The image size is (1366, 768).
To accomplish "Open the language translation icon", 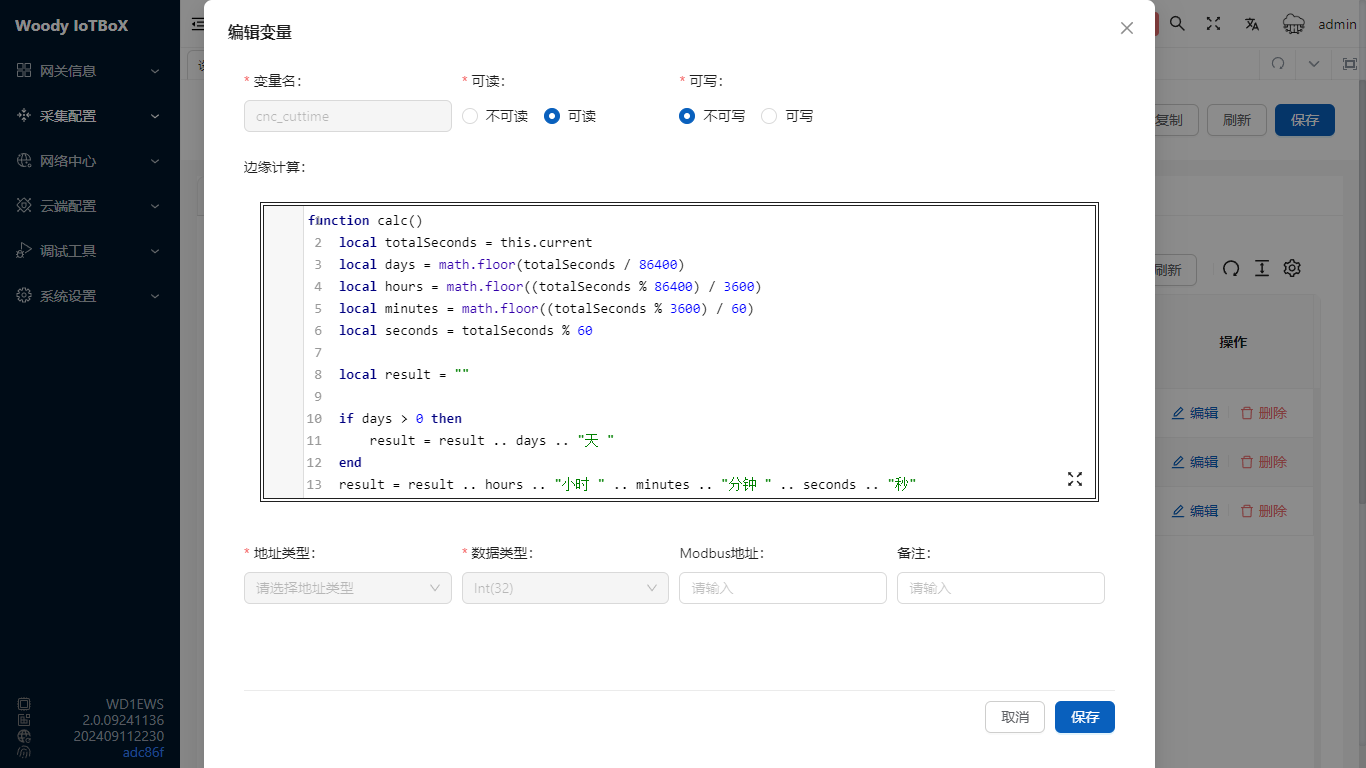I will (1252, 24).
